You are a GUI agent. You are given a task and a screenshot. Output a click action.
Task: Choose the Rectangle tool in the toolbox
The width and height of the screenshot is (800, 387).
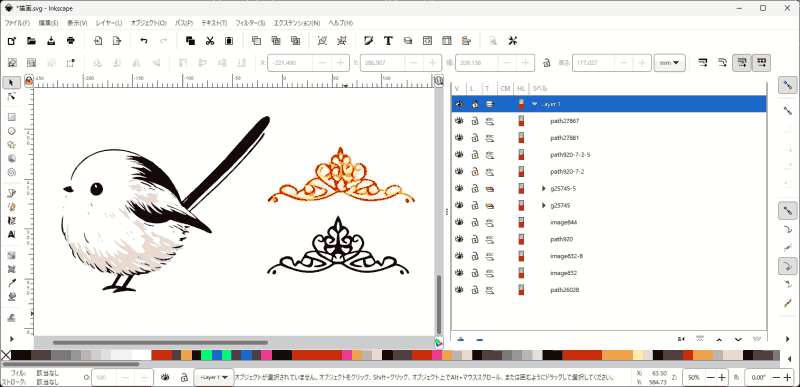(12, 117)
